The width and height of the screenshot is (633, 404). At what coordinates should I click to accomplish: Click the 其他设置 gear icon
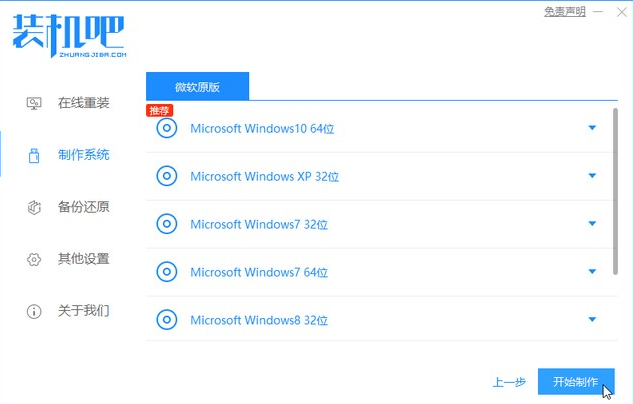(x=34, y=259)
